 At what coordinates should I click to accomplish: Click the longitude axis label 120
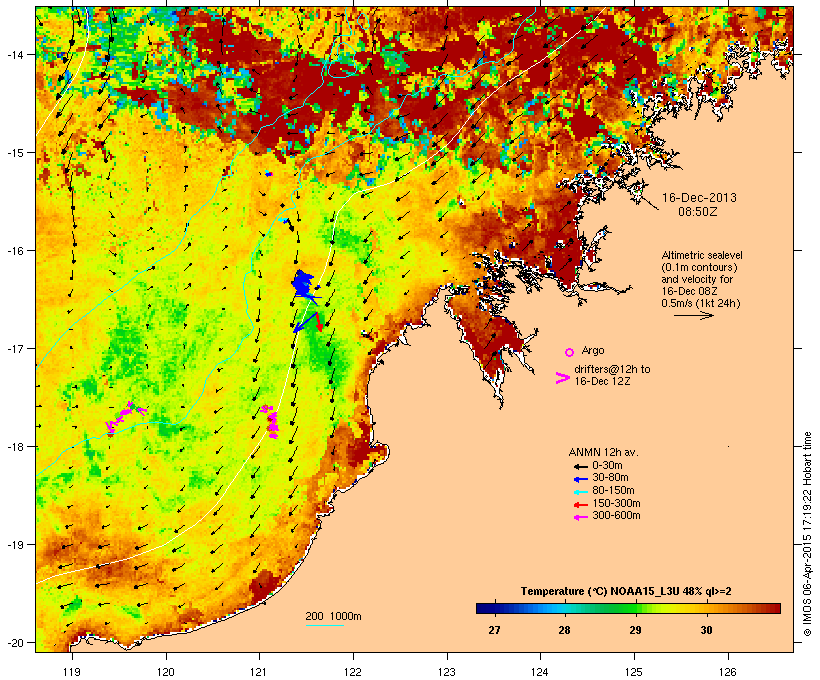tap(166, 672)
